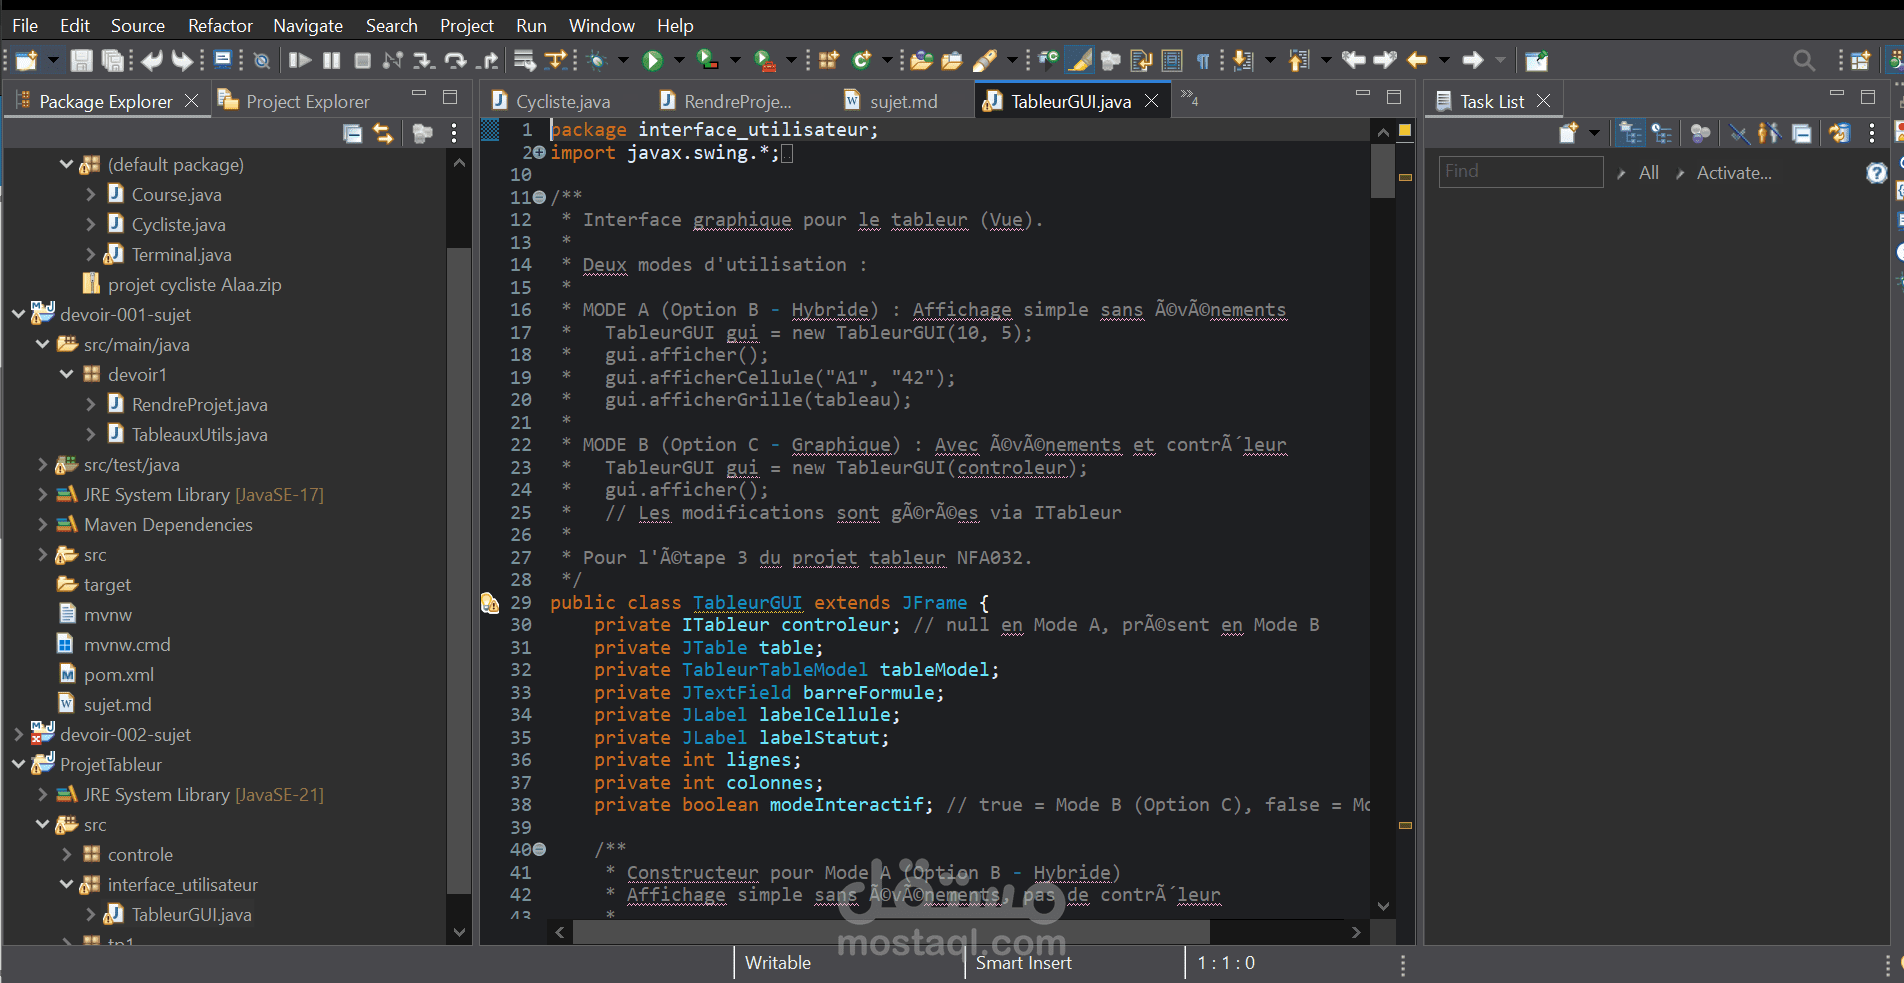Click the Open Perspective icon

point(1860,61)
